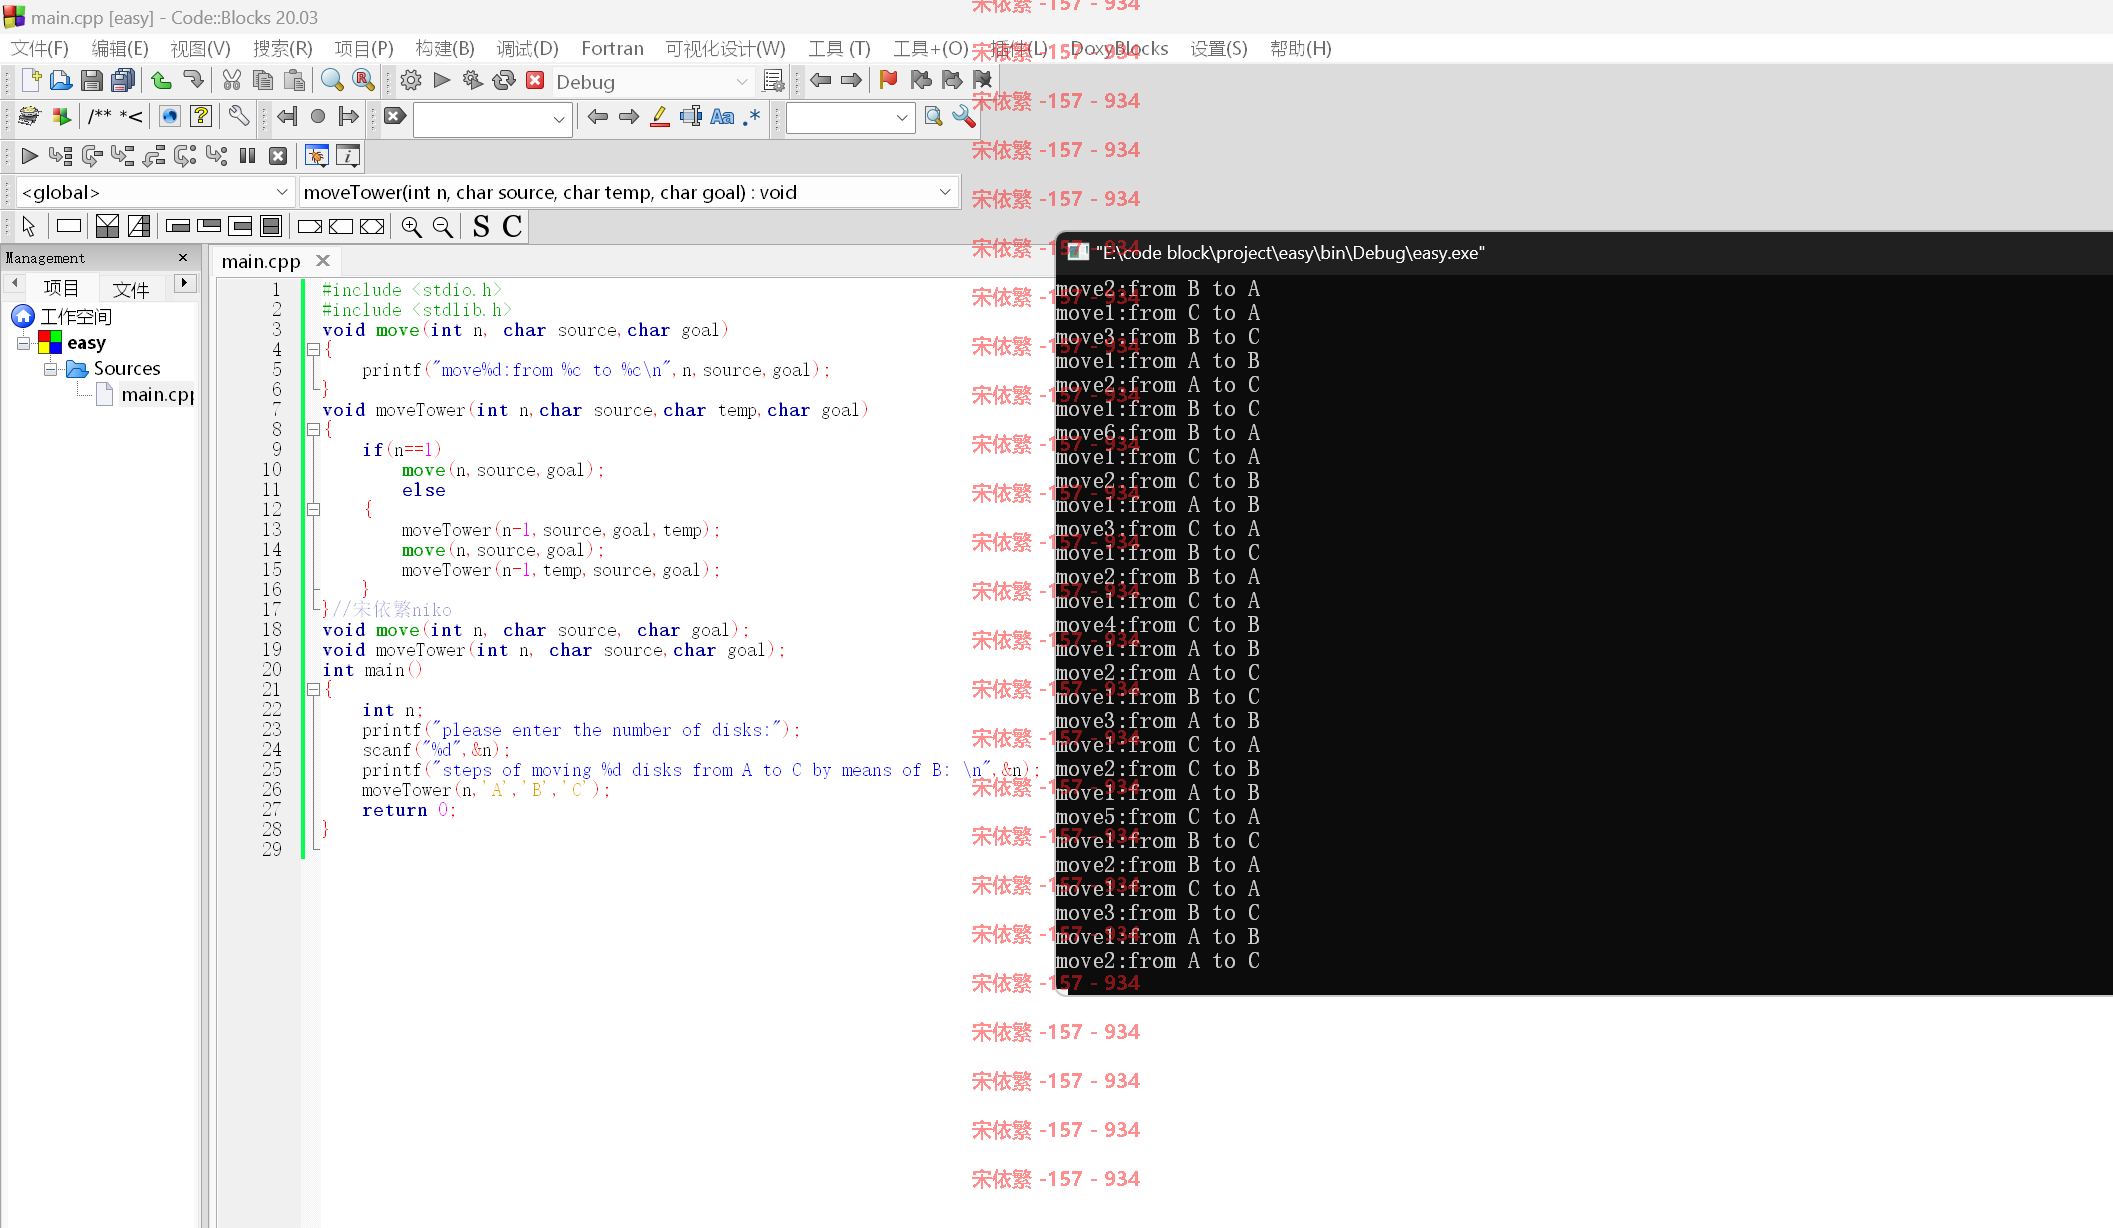Viewport: 2113px width, 1228px height.
Task: Open a file using the folder icon
Action: 60,81
